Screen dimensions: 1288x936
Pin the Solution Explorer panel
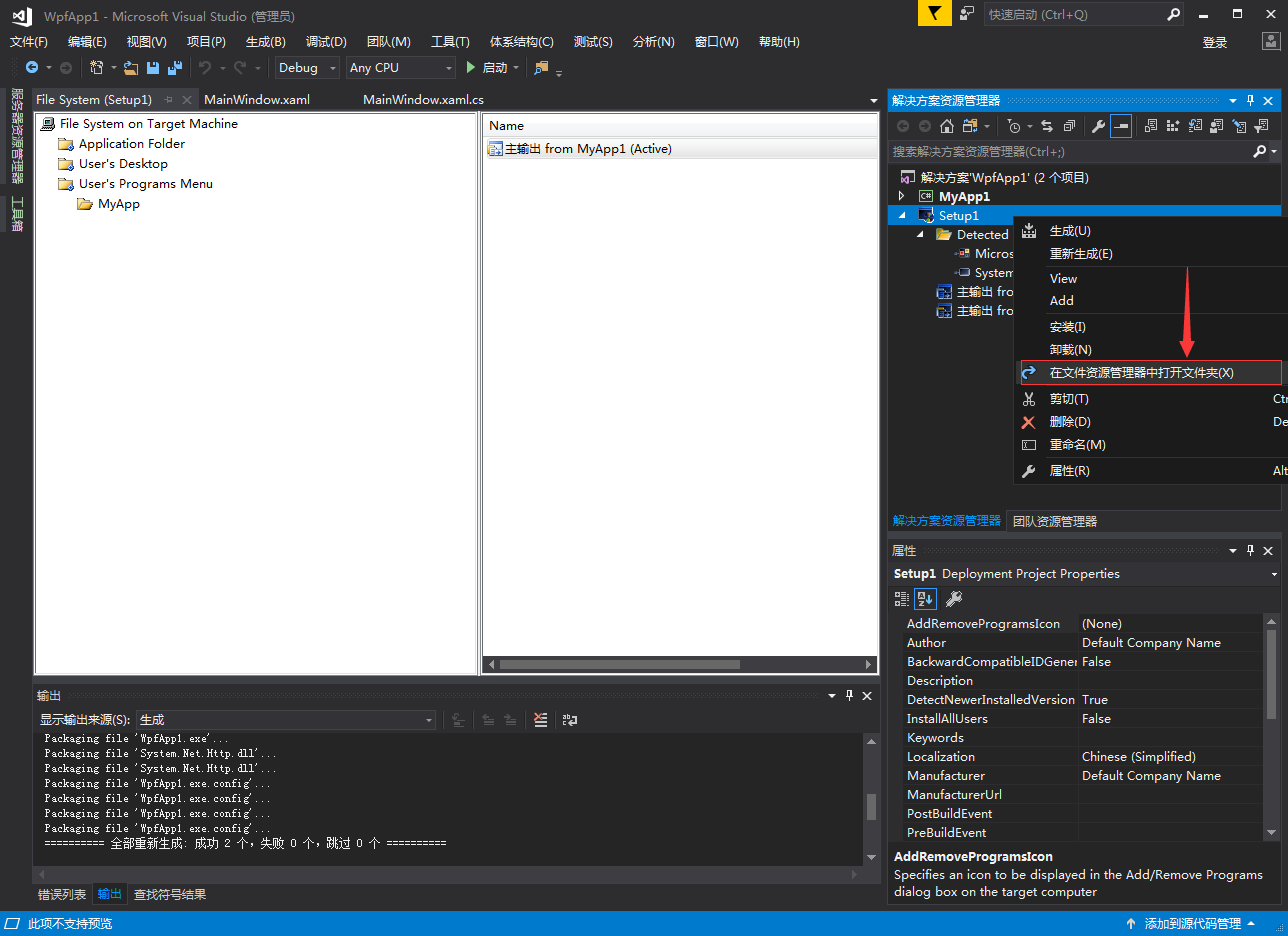pos(1249,100)
